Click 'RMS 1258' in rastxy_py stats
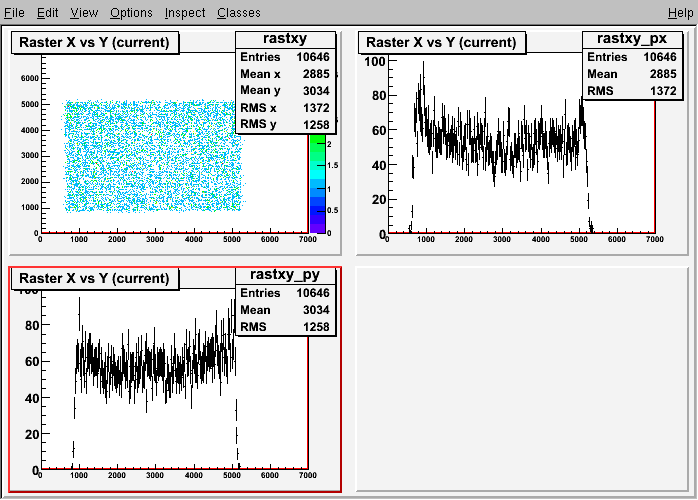This screenshot has width=698, height=500. point(285,327)
